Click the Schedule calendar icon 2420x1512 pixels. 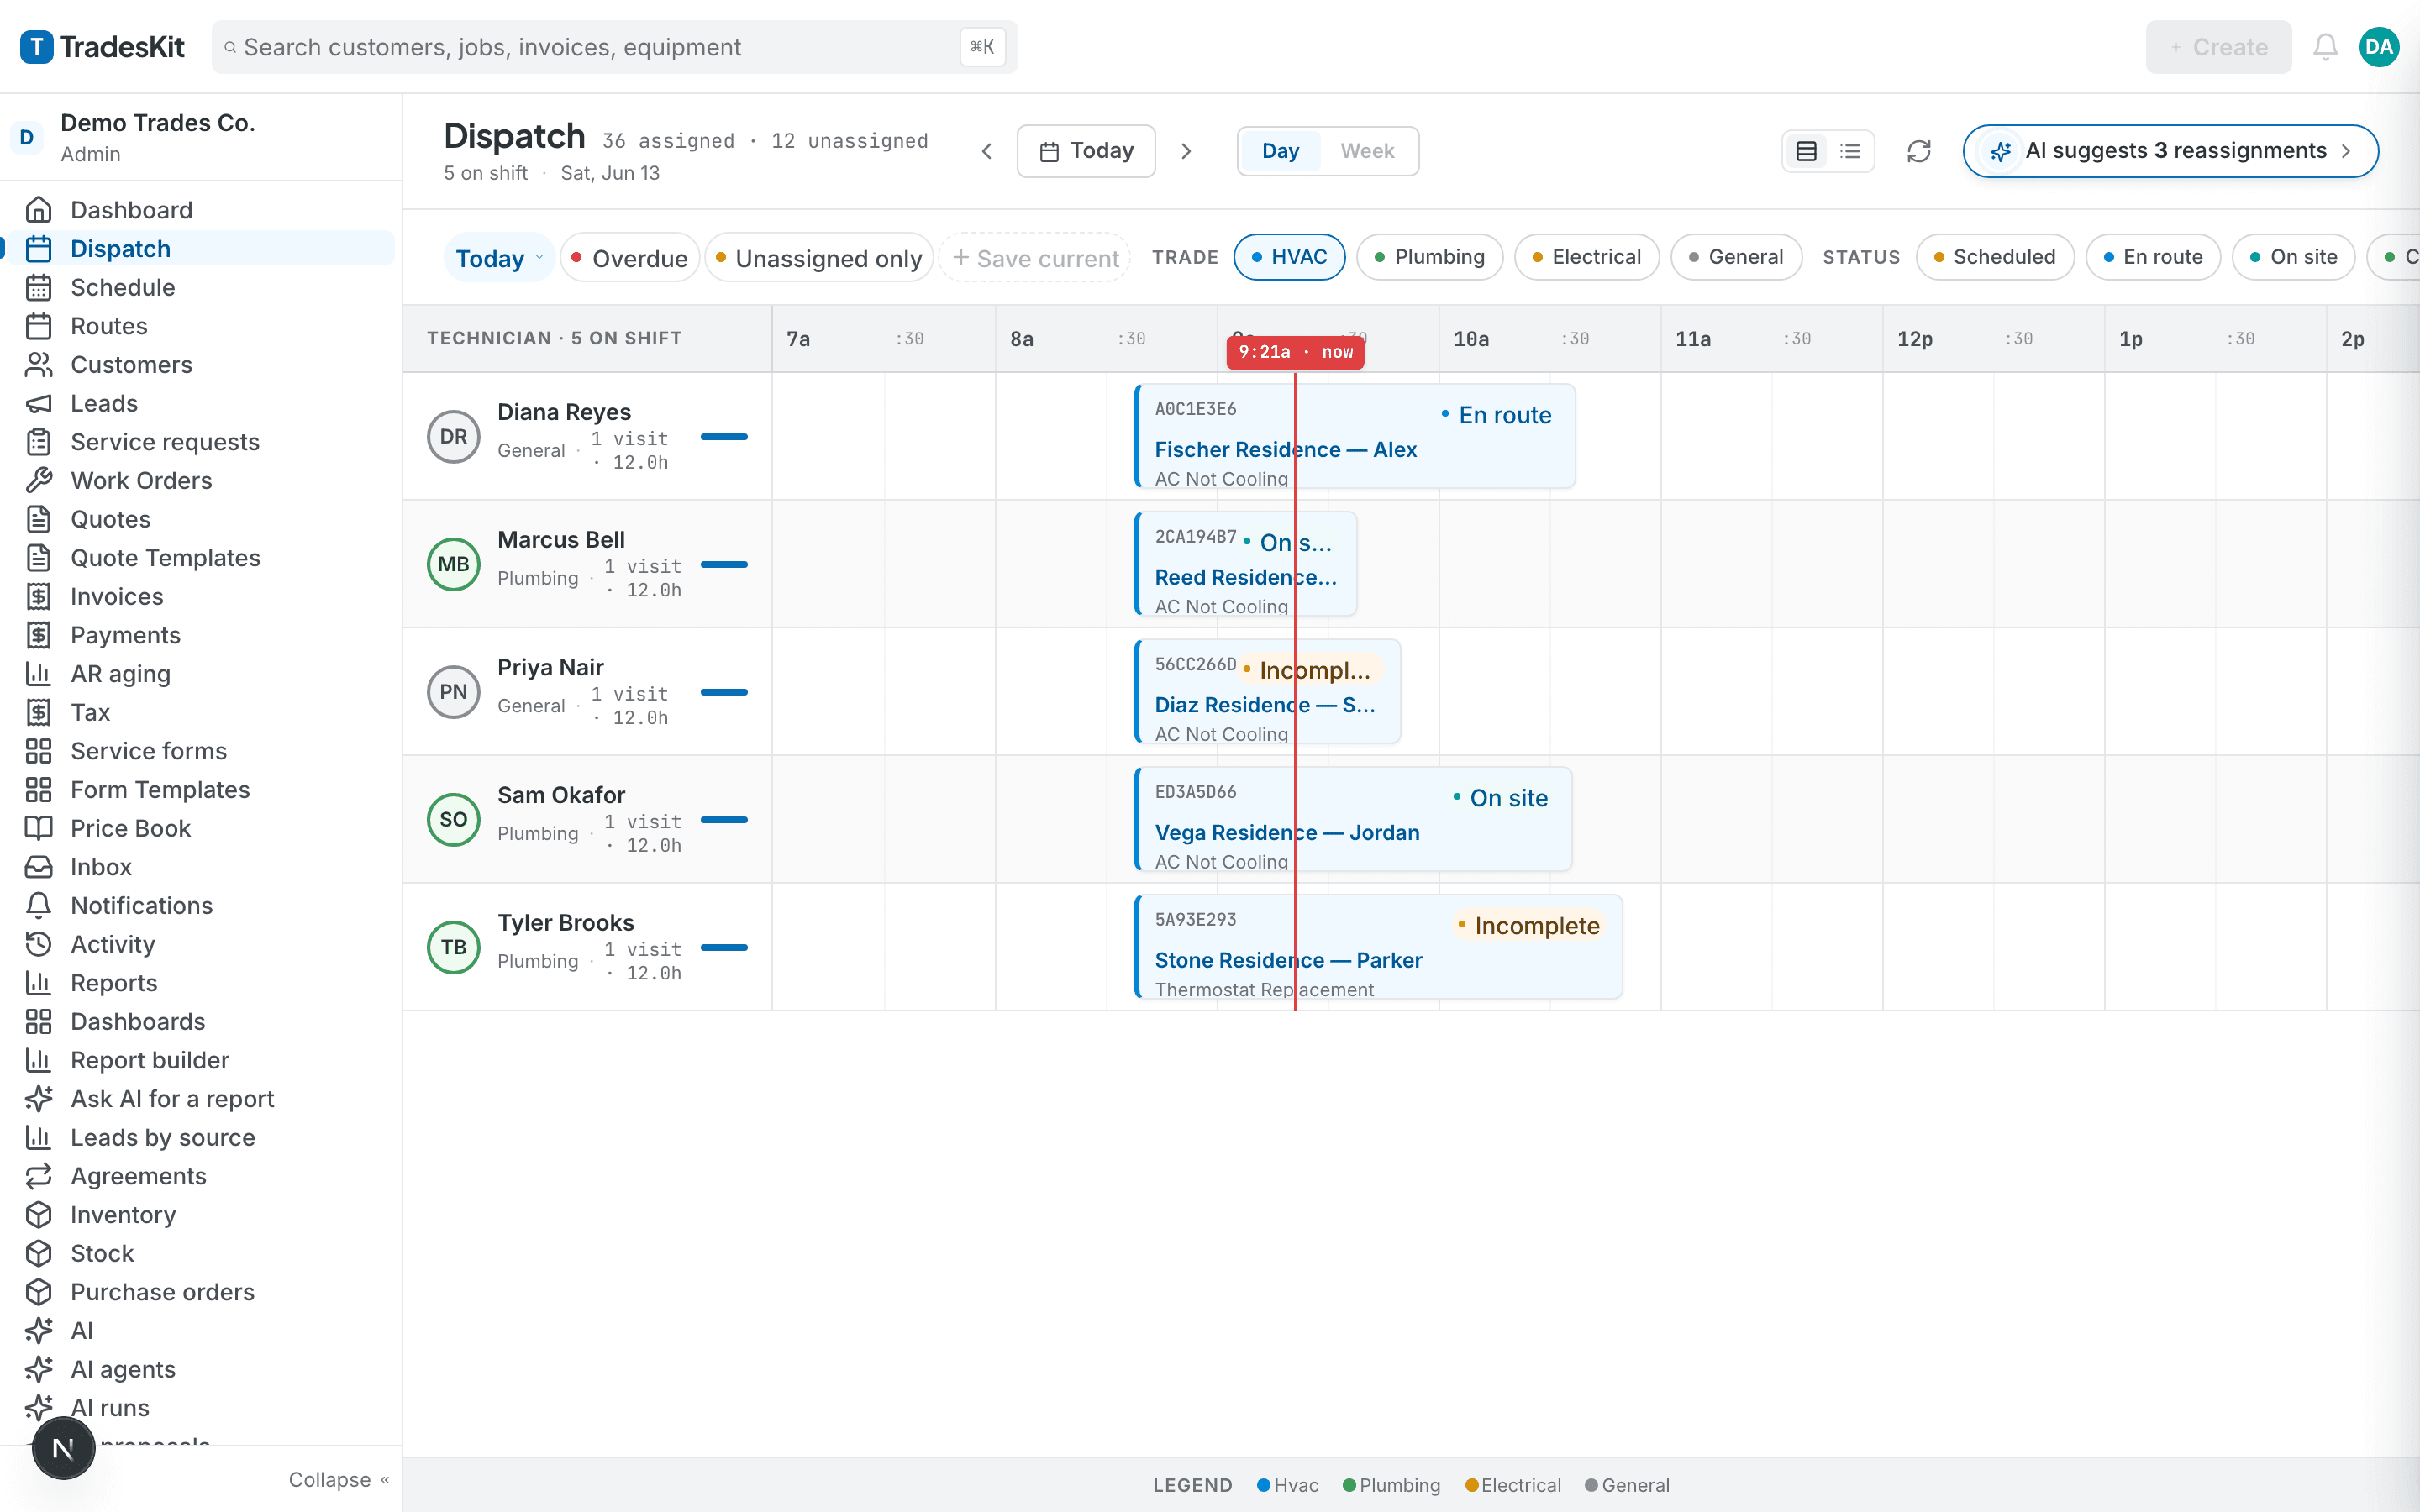(38, 288)
